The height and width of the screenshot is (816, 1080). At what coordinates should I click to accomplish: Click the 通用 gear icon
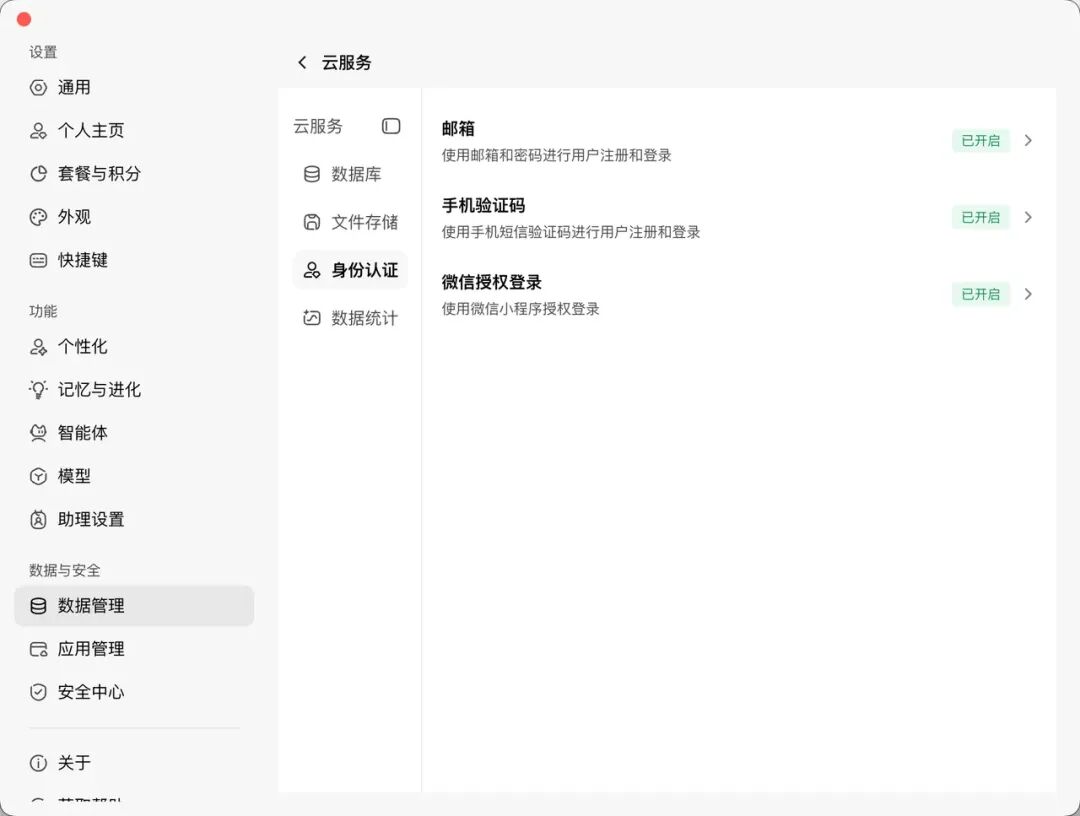point(39,87)
